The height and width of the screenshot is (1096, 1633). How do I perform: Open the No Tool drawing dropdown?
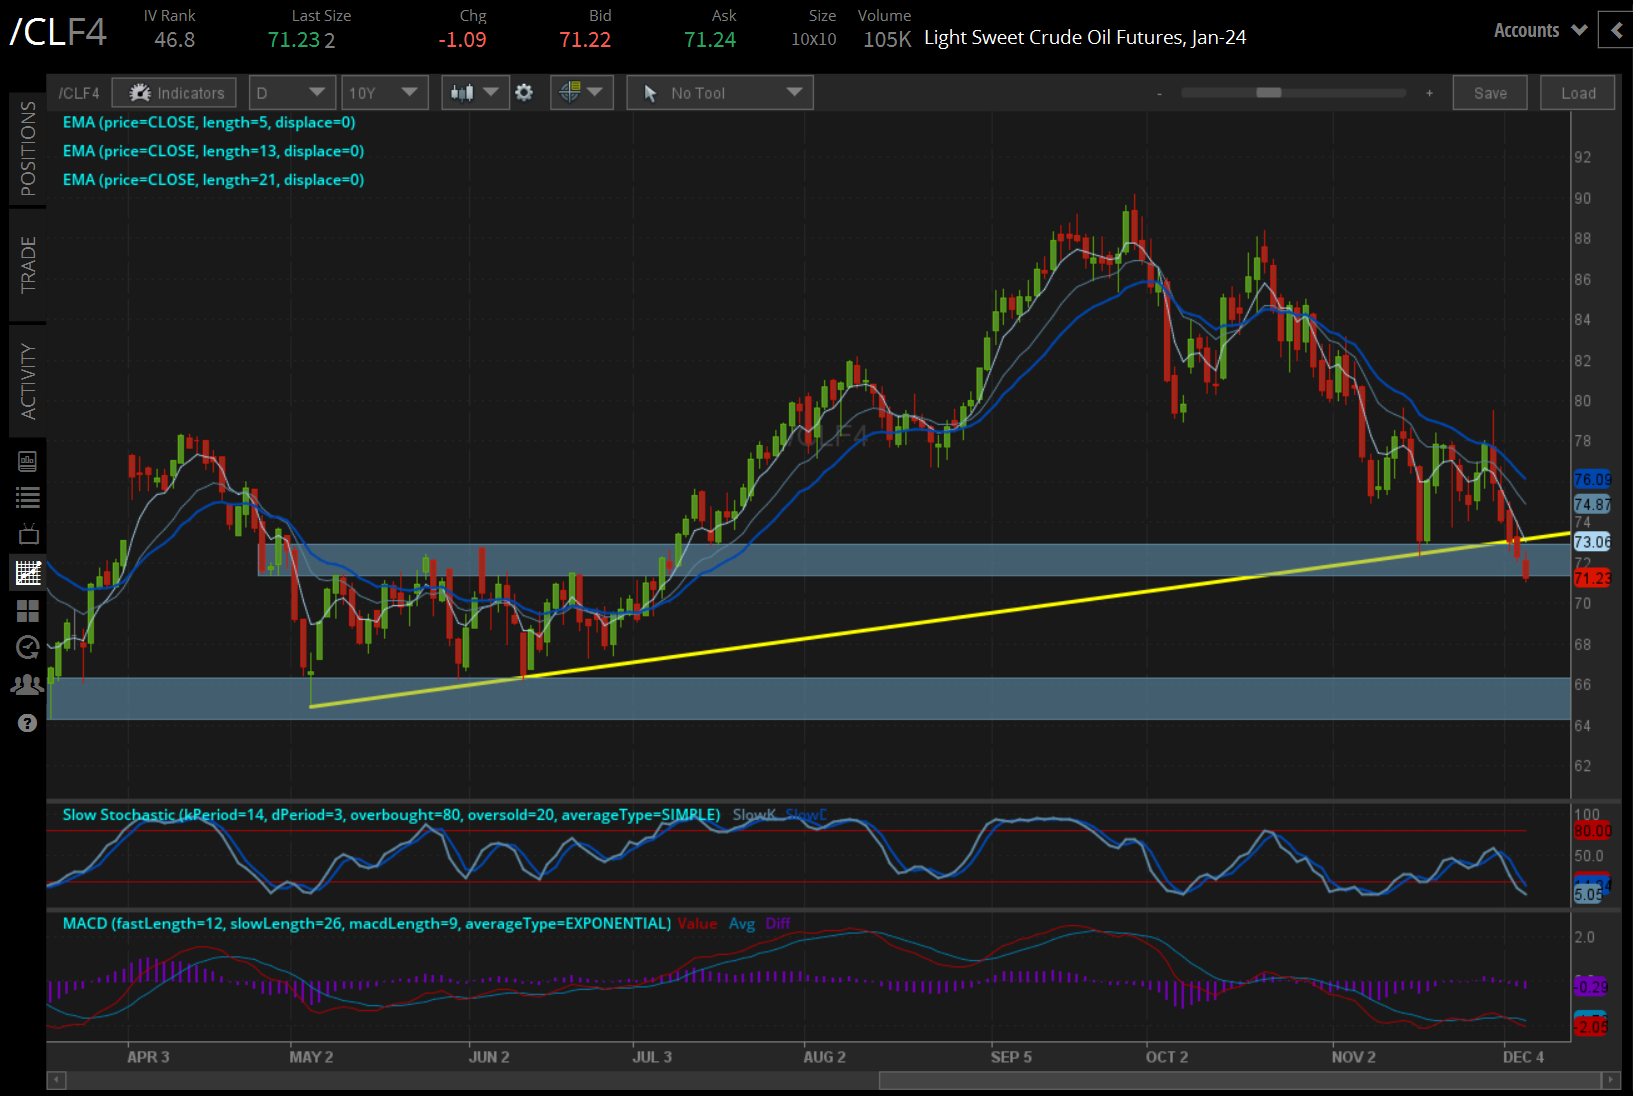coord(720,93)
